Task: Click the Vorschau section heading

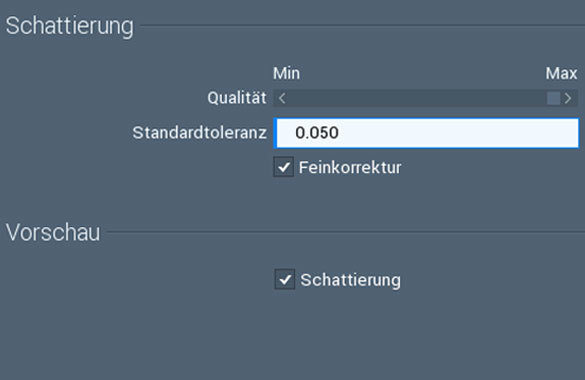Action: (53, 233)
